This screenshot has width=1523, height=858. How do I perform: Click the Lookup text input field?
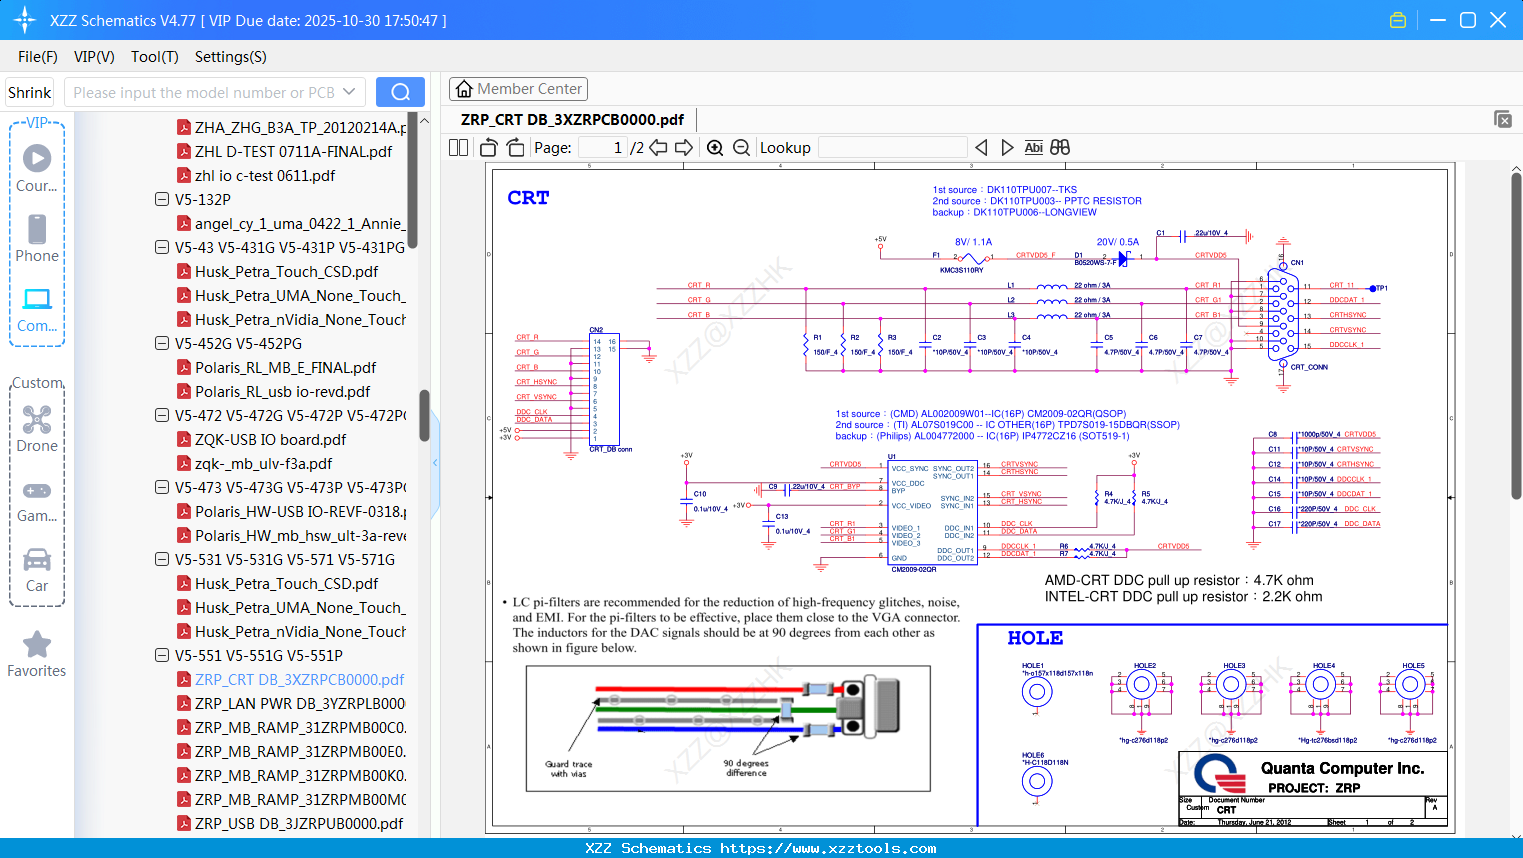(x=892, y=148)
